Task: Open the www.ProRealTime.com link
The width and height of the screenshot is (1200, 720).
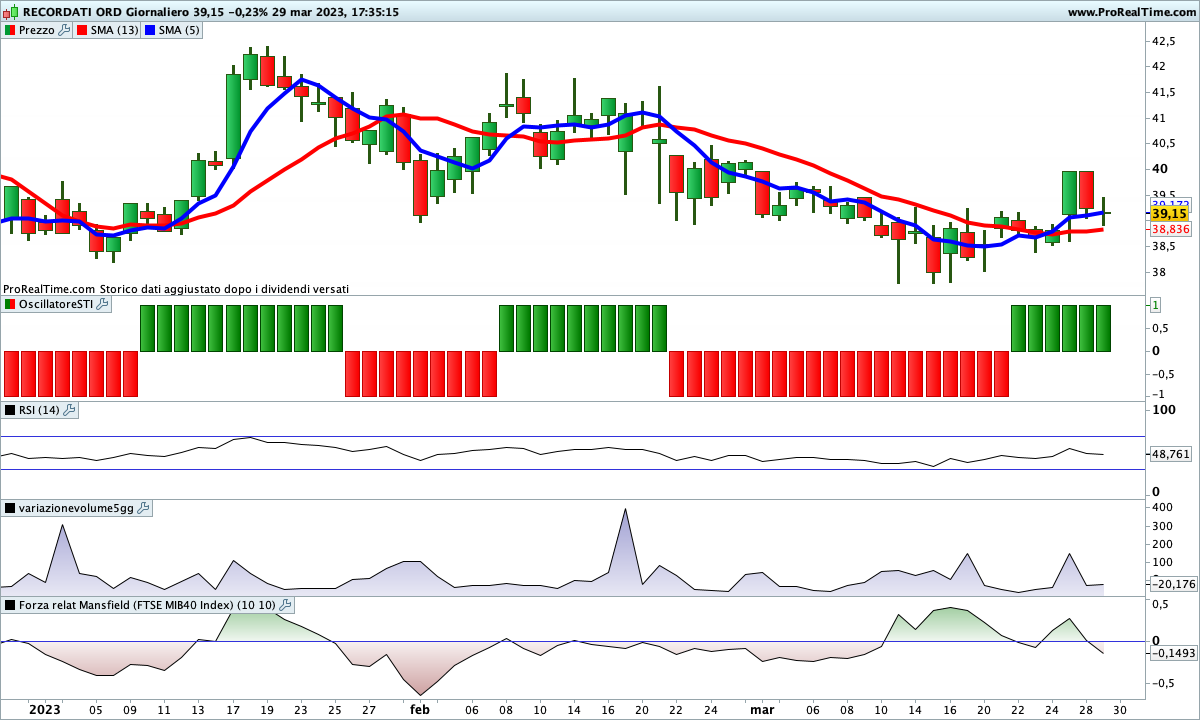Action: [x=1131, y=12]
